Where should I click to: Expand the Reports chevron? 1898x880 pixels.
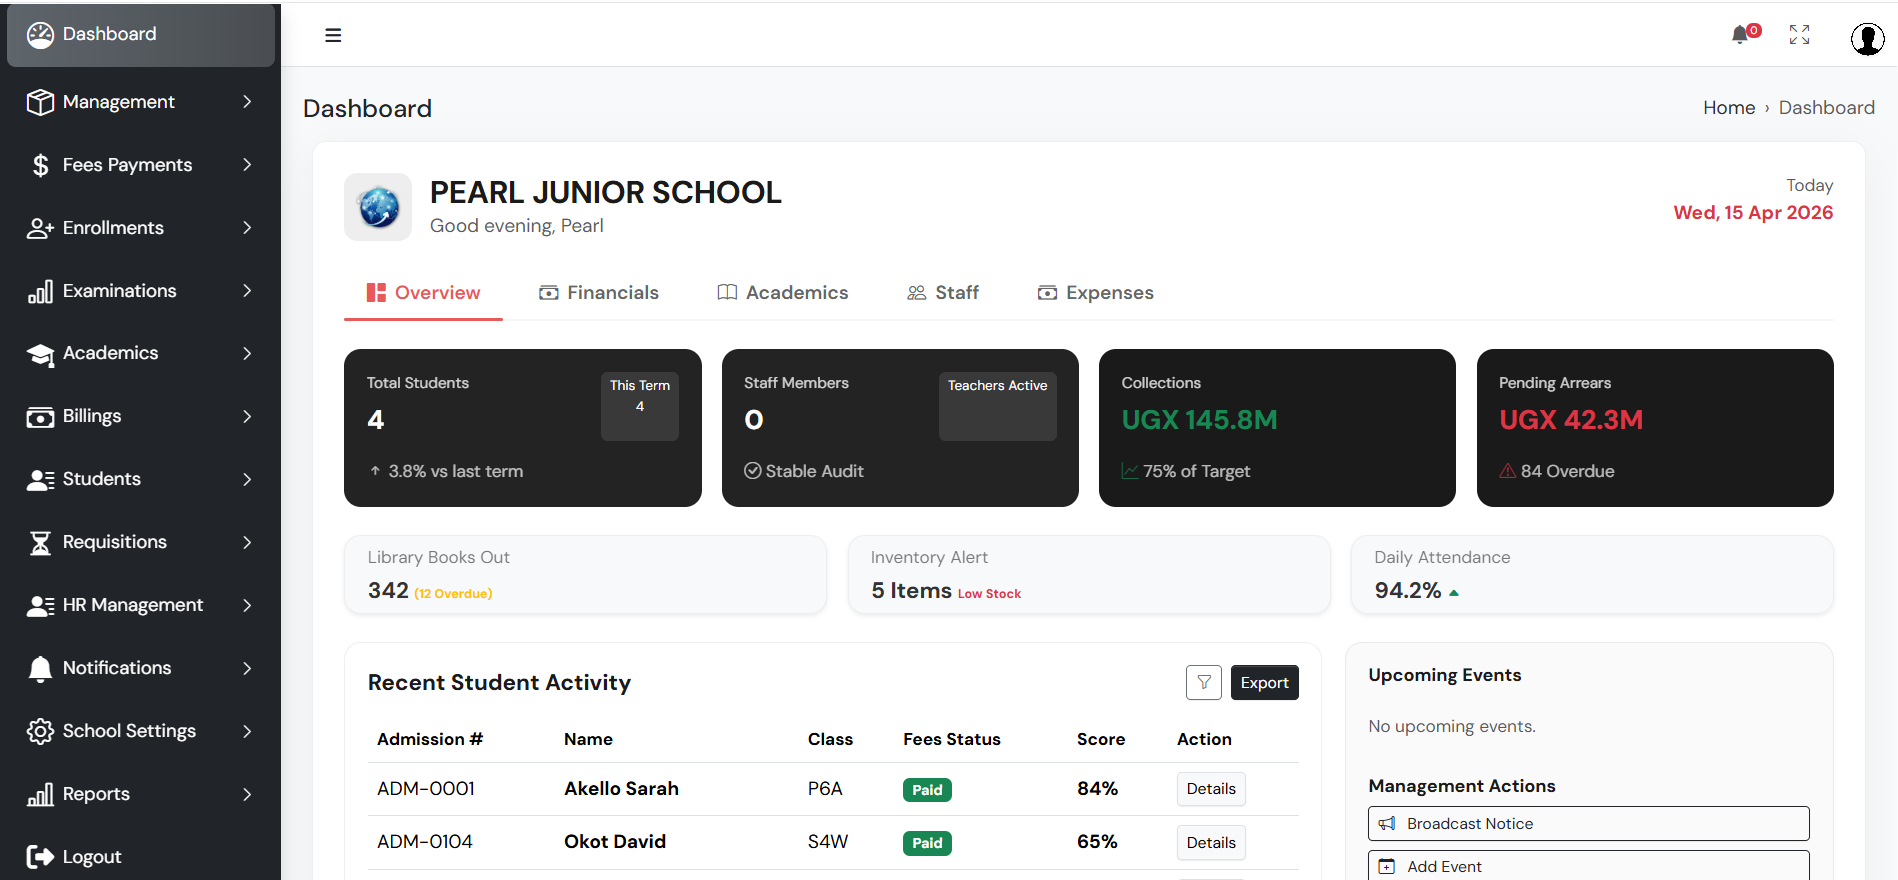tap(247, 794)
